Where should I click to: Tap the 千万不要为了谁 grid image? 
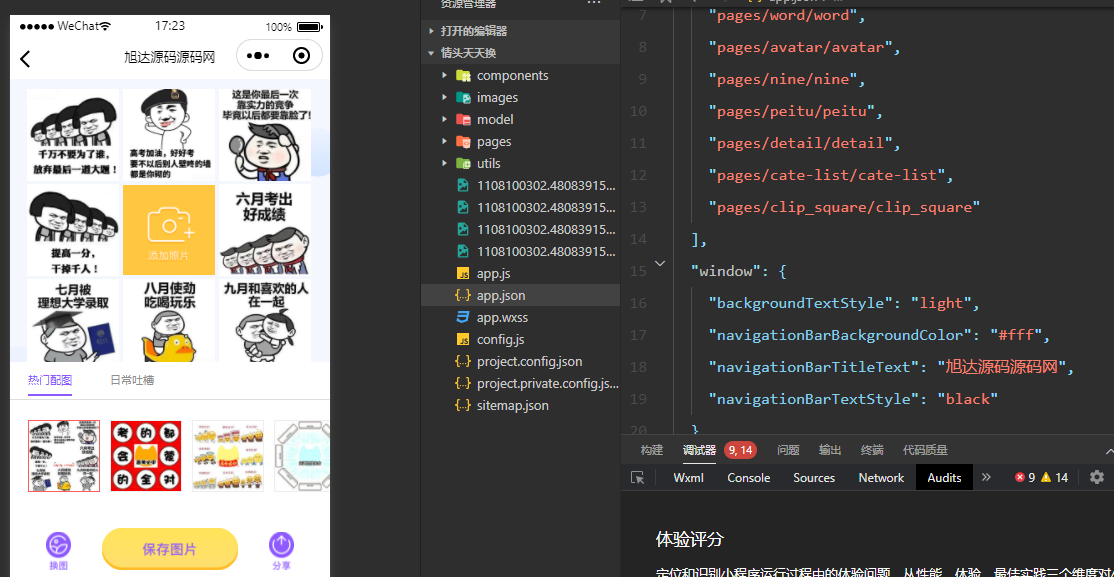point(73,135)
